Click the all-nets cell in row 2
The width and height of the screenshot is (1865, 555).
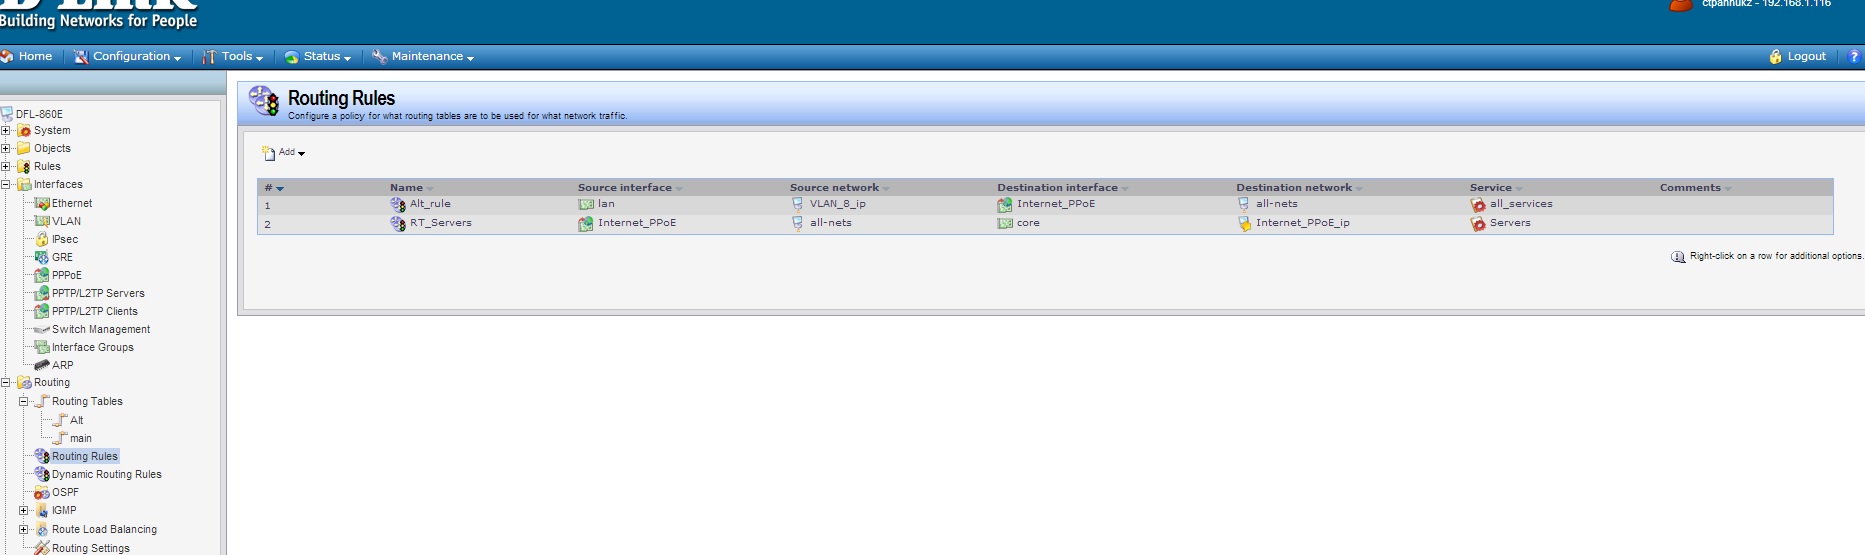(x=831, y=223)
